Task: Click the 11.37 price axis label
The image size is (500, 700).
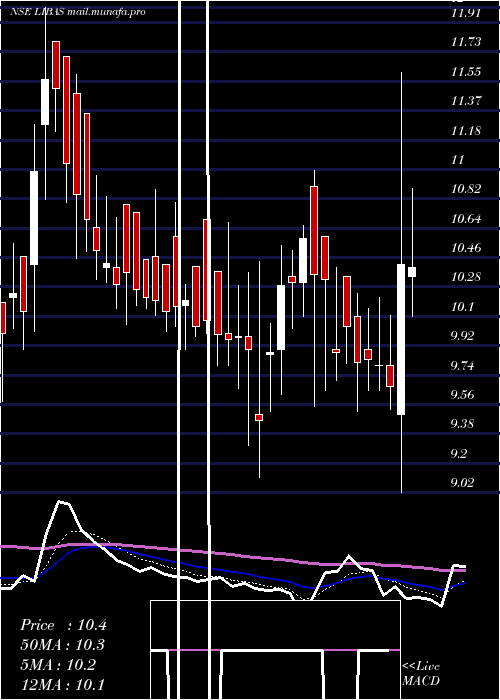Action: coord(466,101)
